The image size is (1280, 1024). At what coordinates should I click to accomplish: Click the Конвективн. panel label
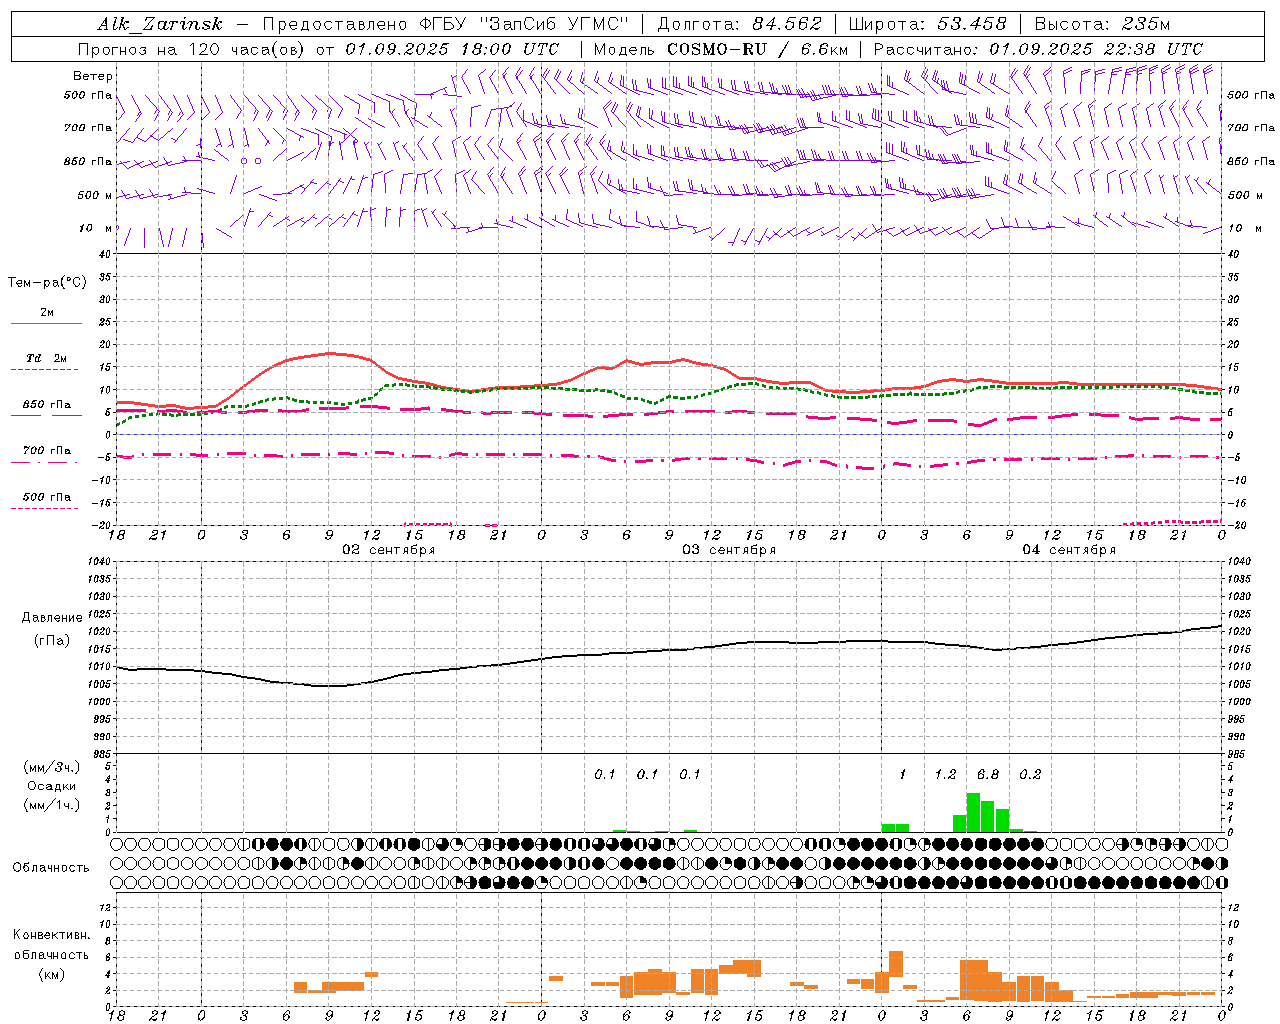pos(52,935)
